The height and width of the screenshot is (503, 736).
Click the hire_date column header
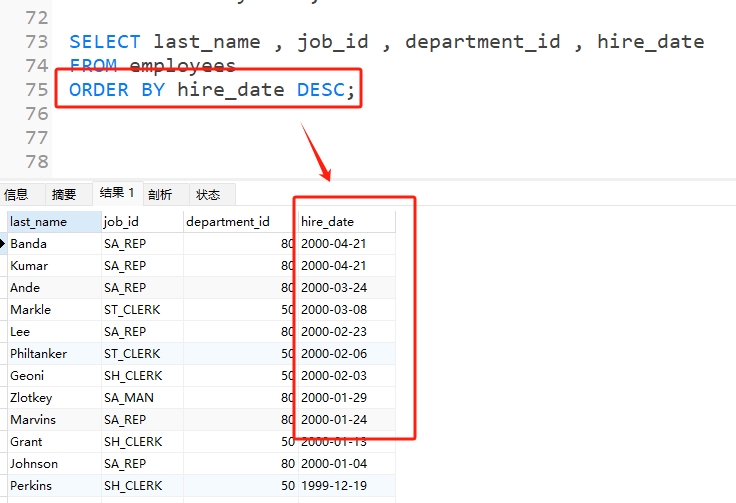click(x=346, y=221)
